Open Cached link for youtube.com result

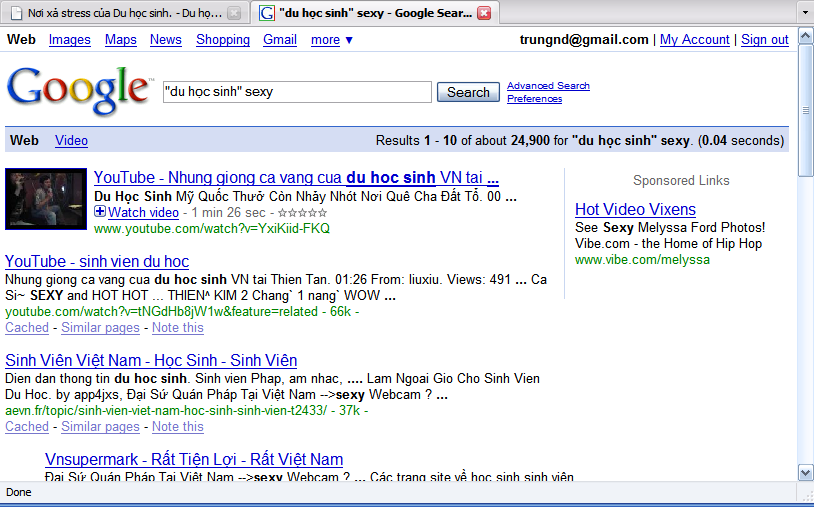[27, 328]
